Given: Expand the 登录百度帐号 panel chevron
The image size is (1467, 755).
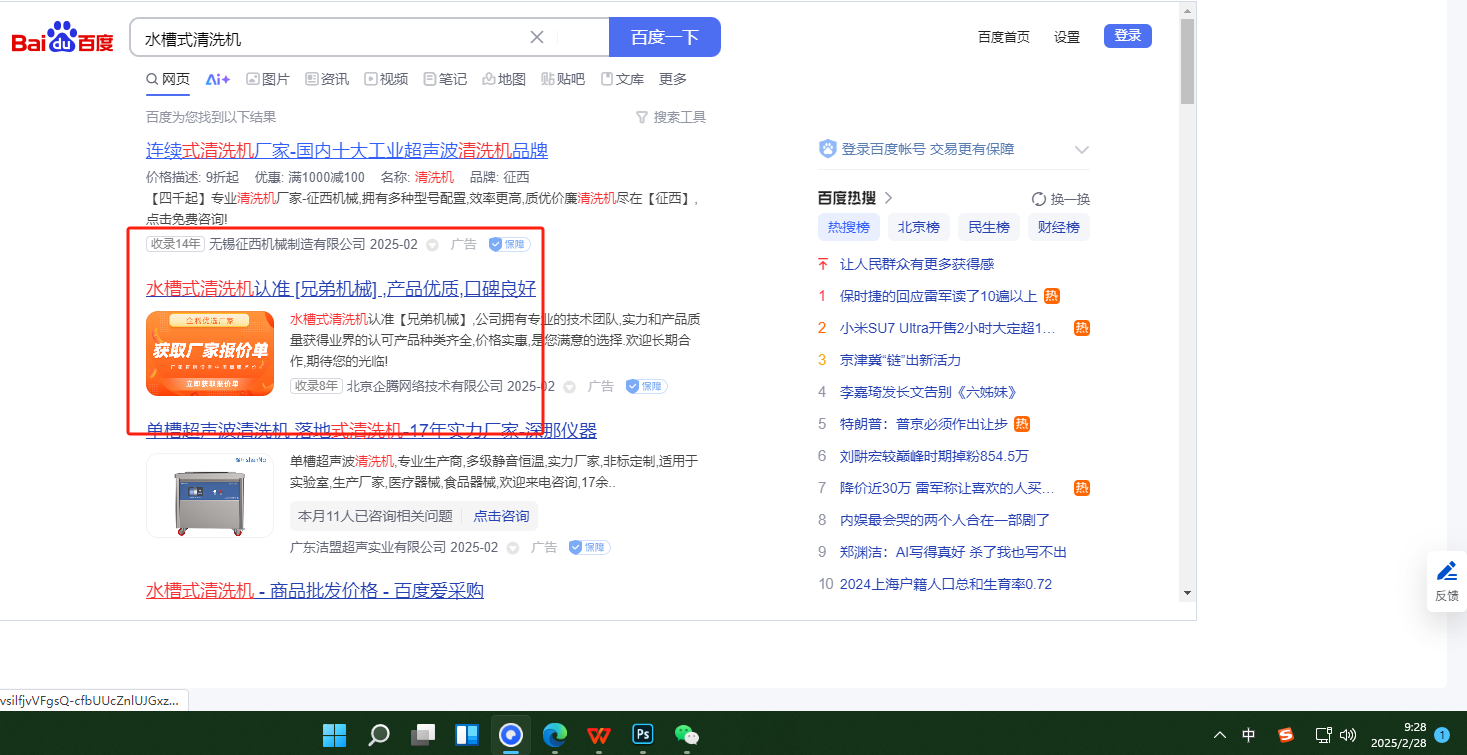Looking at the screenshot, I should pos(1081,150).
